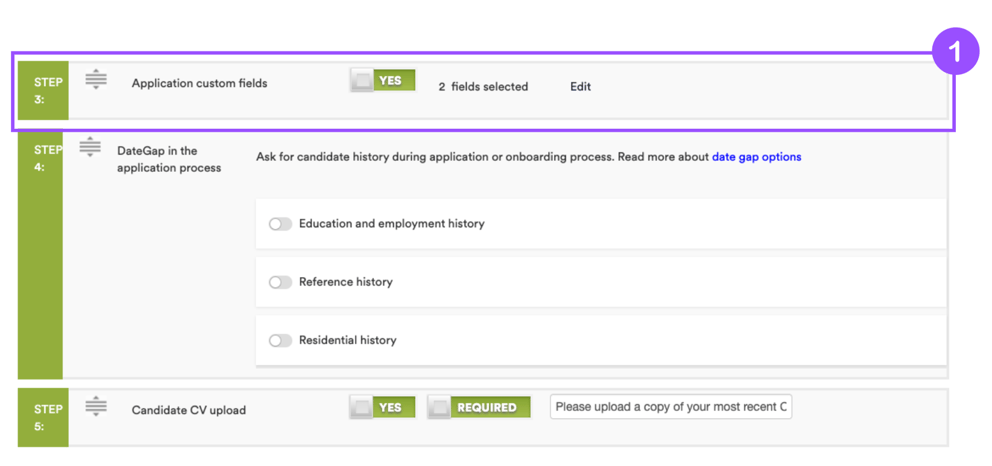This screenshot has height=466, width=992.
Task: Click the '2 fields selected' text
Action: pos(483,87)
